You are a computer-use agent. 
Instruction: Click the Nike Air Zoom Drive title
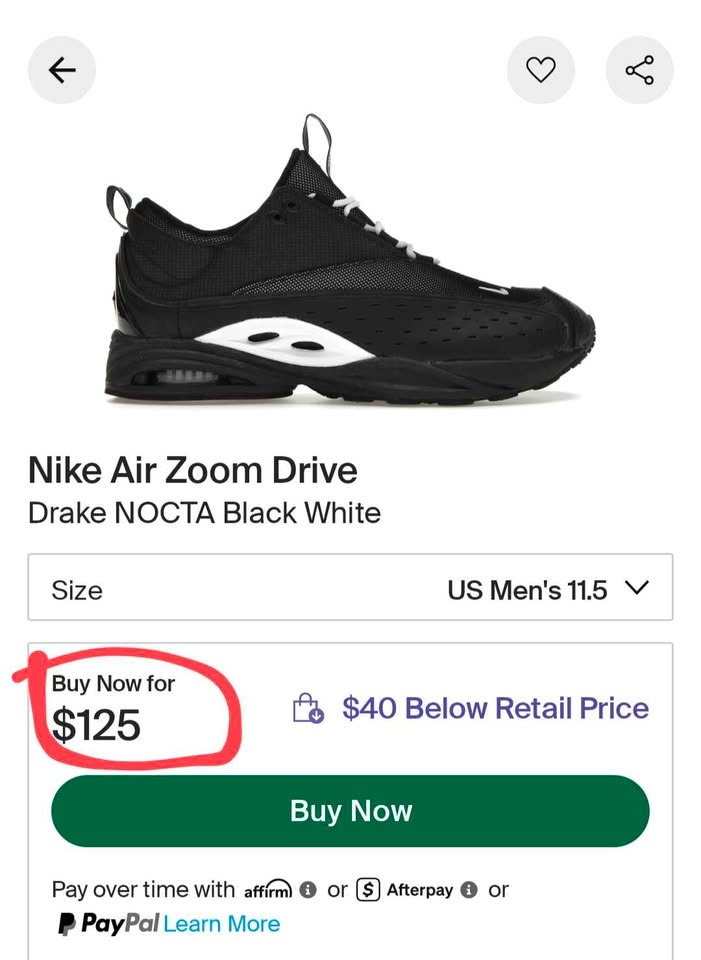(x=192, y=470)
